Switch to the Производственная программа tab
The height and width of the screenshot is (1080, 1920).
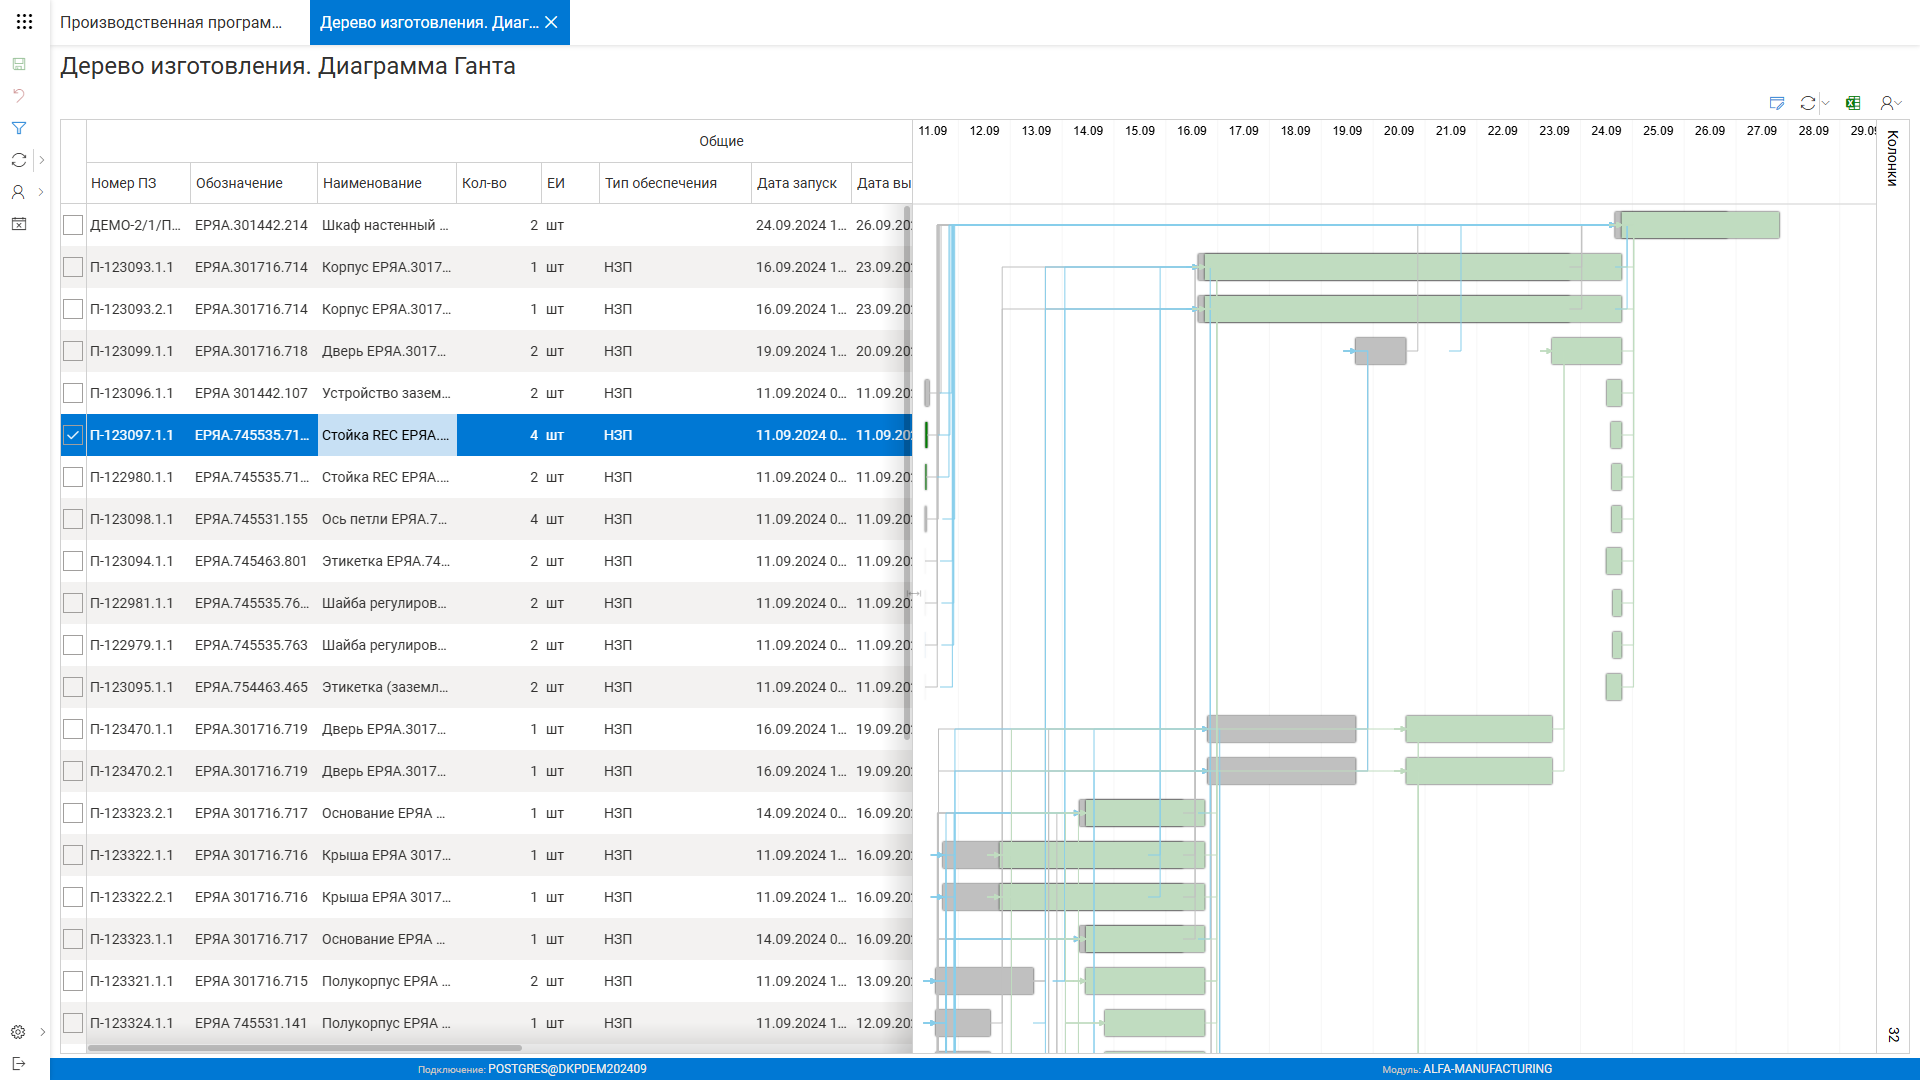coord(171,22)
